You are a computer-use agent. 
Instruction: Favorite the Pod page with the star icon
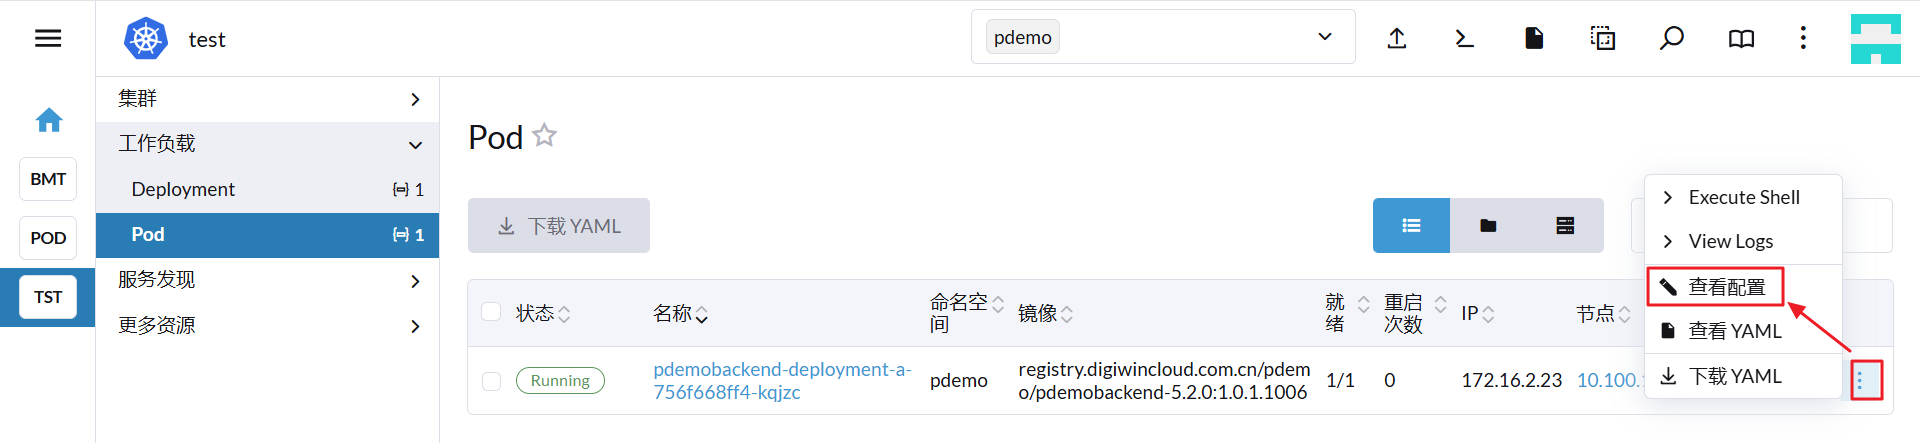544,135
